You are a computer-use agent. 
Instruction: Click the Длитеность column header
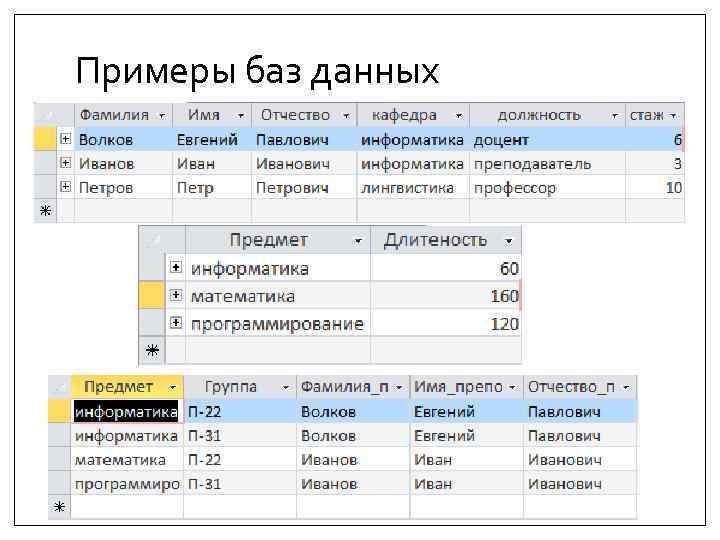click(x=445, y=240)
